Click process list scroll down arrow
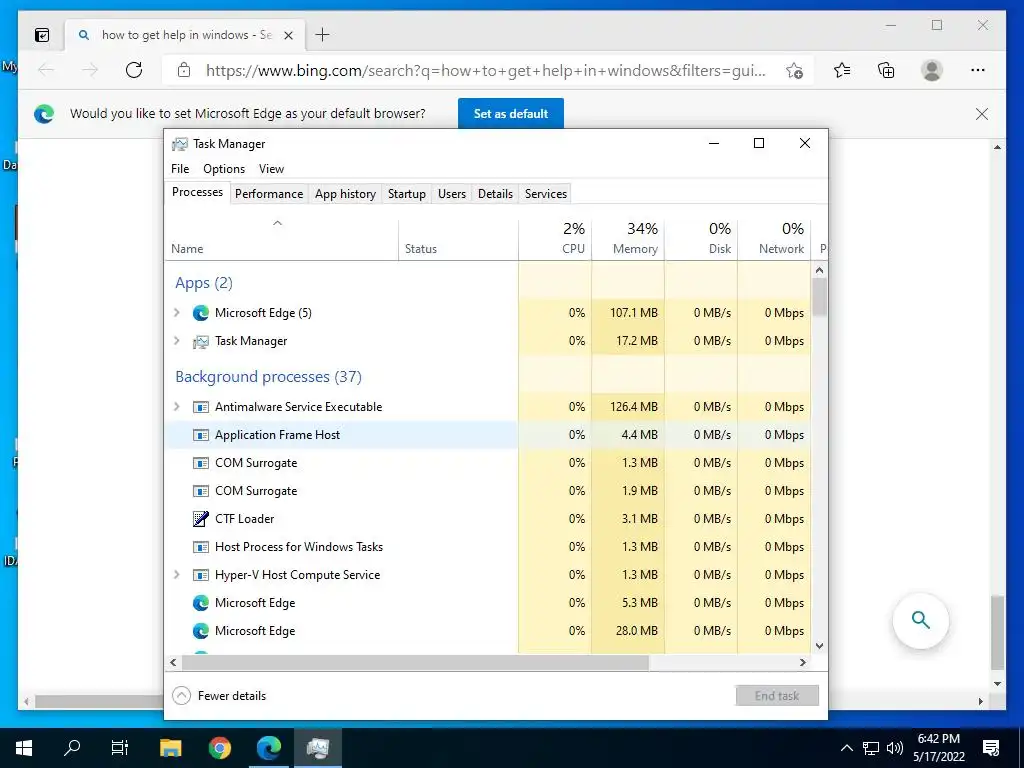Image resolution: width=1024 pixels, height=768 pixels. tap(820, 646)
